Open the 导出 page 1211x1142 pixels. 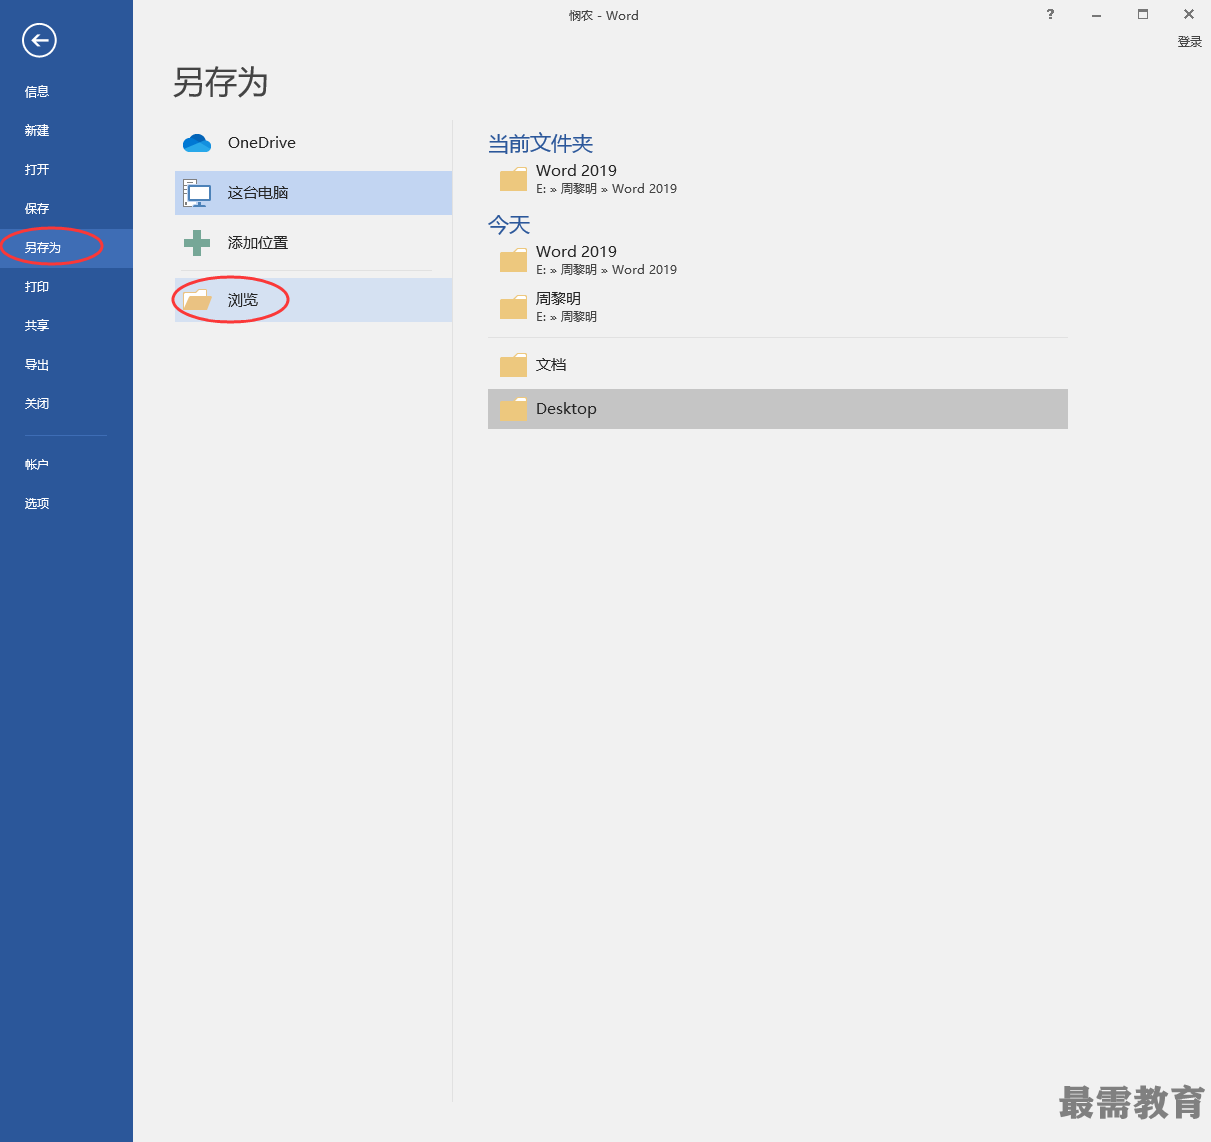click(x=66, y=364)
